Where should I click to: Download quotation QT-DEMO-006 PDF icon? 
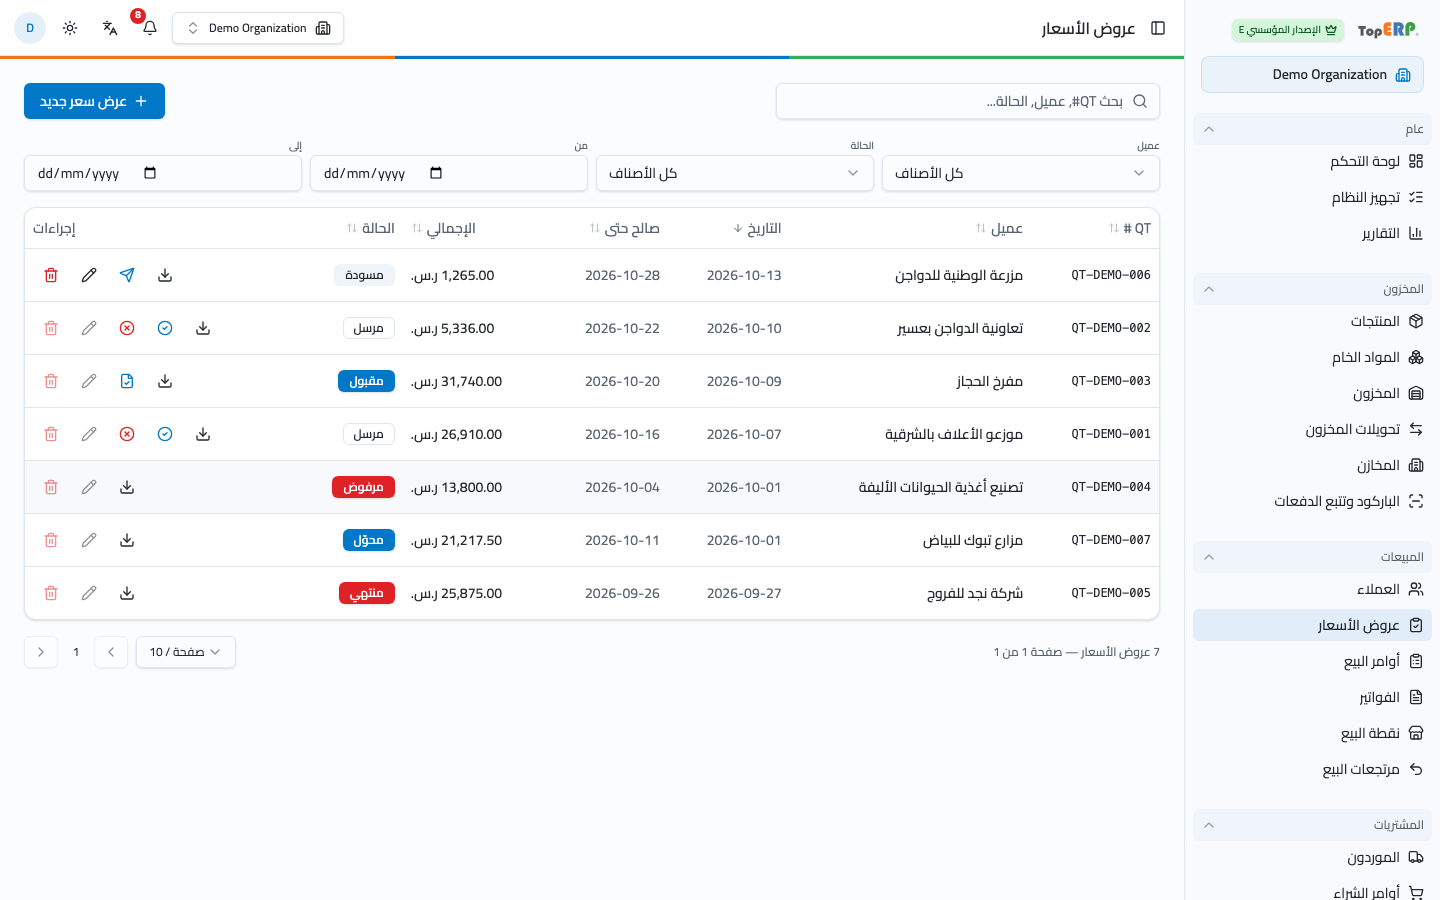(x=165, y=275)
